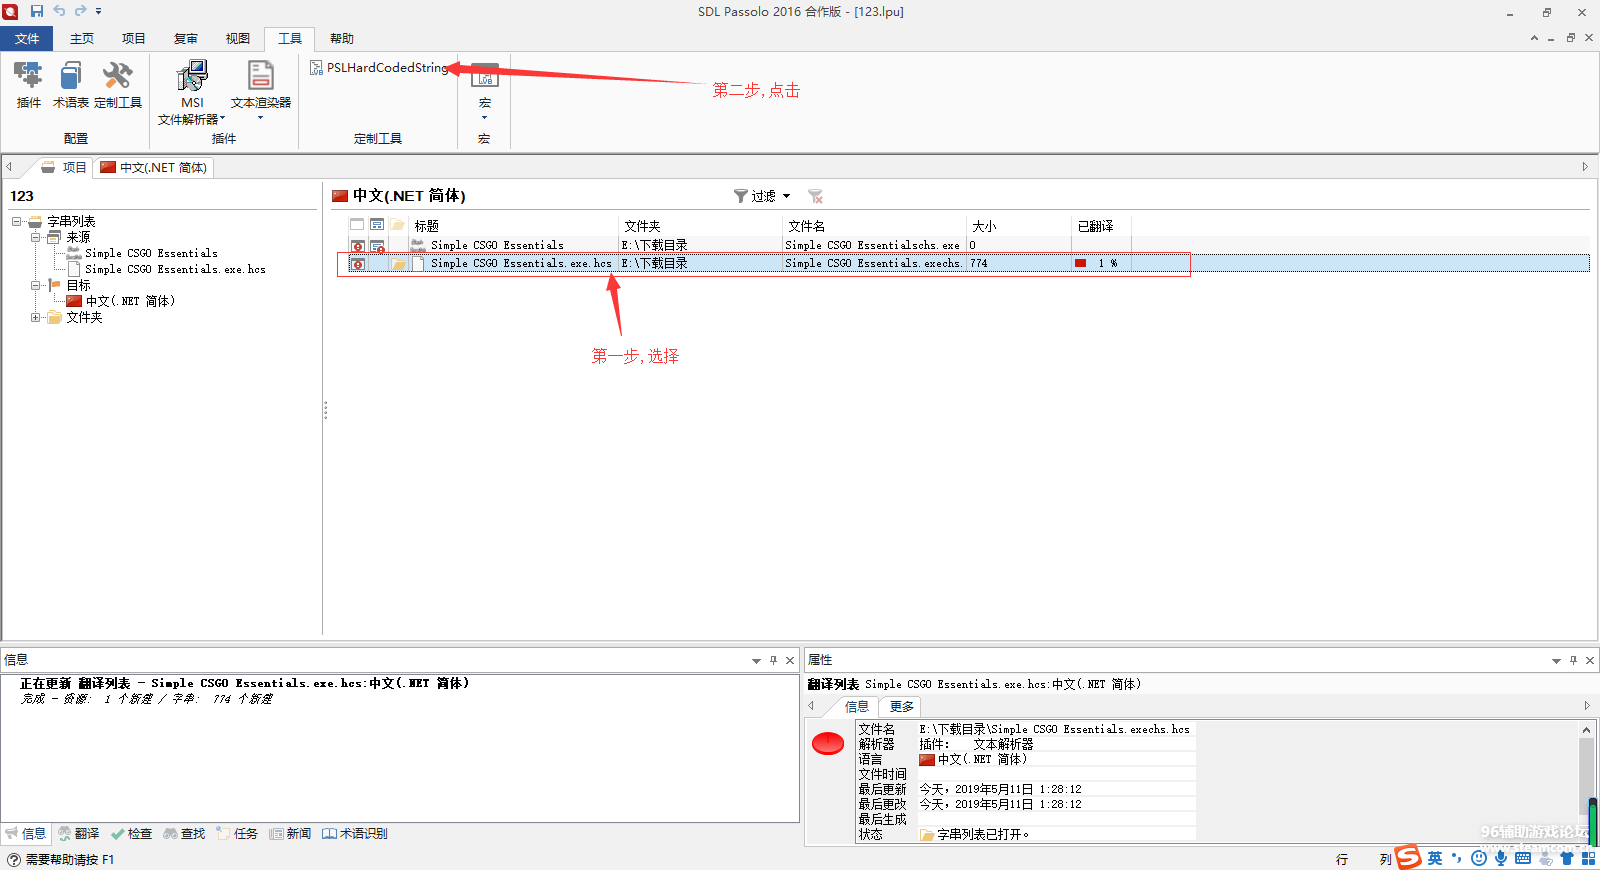Select Simple CSGO Essentials.exe.hcs list row
1600x870 pixels.
(520, 263)
